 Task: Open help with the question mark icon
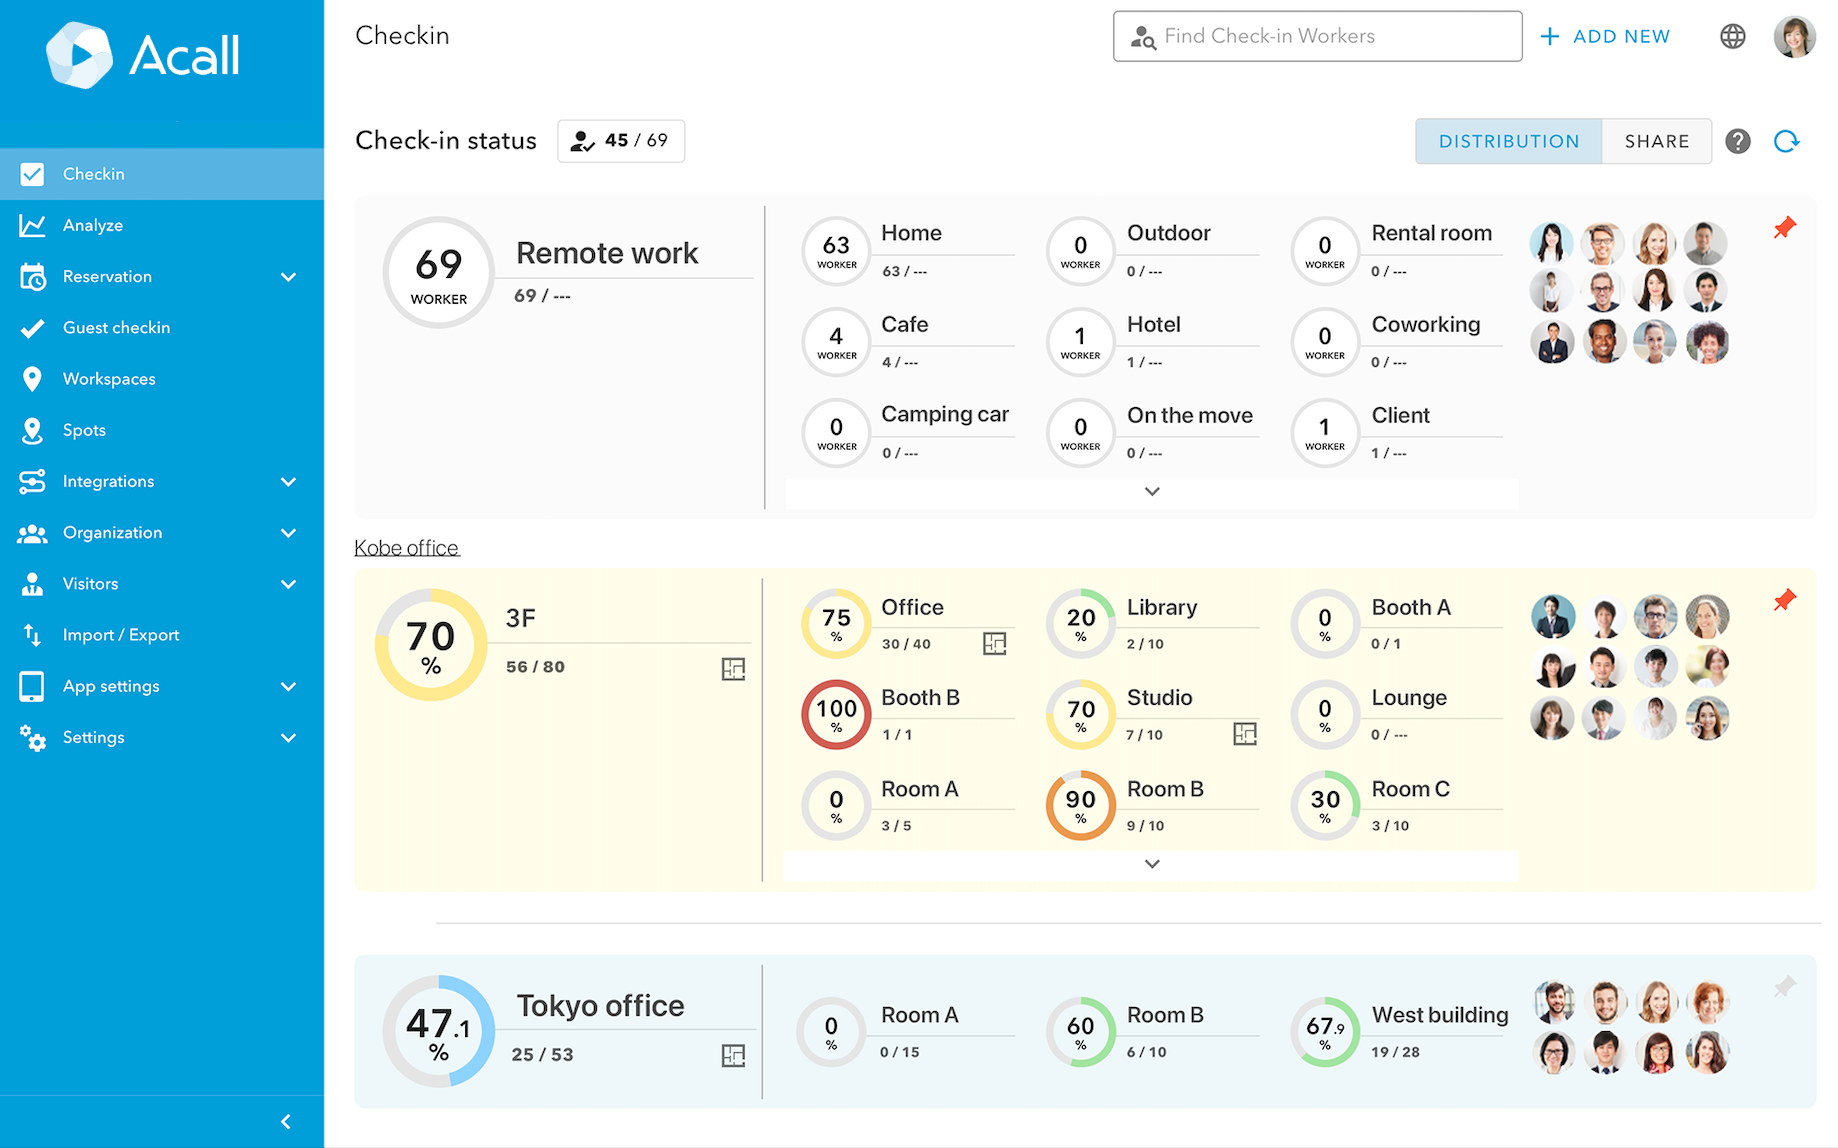[1738, 142]
